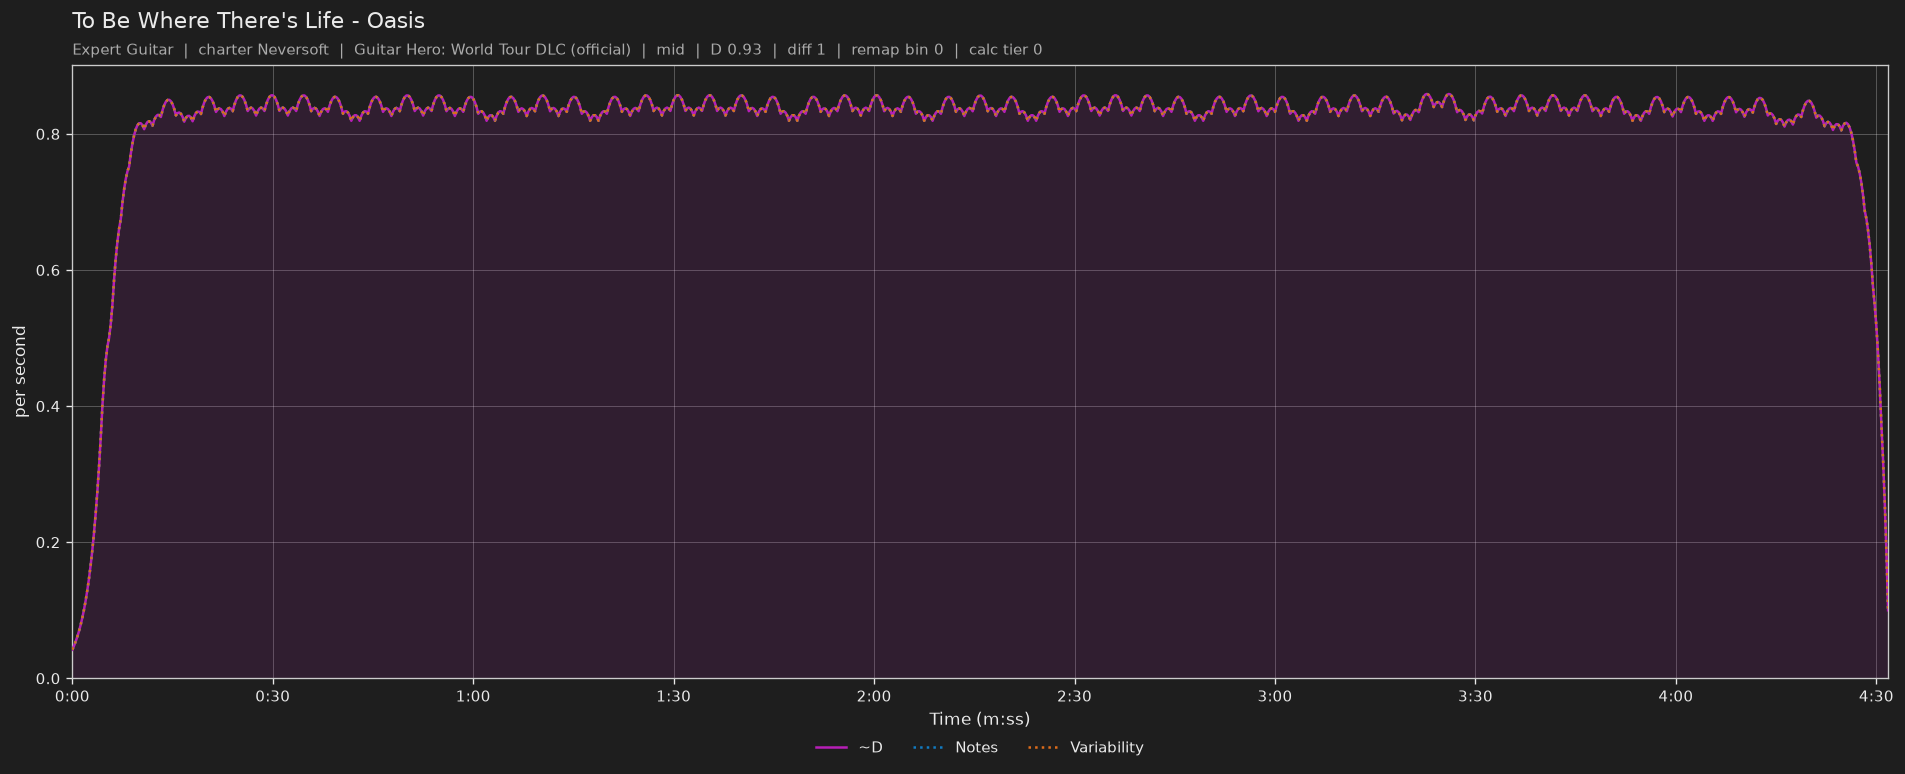Click the 0:00 x-axis tick label
Viewport: 1905px width, 774px height.
[72, 696]
